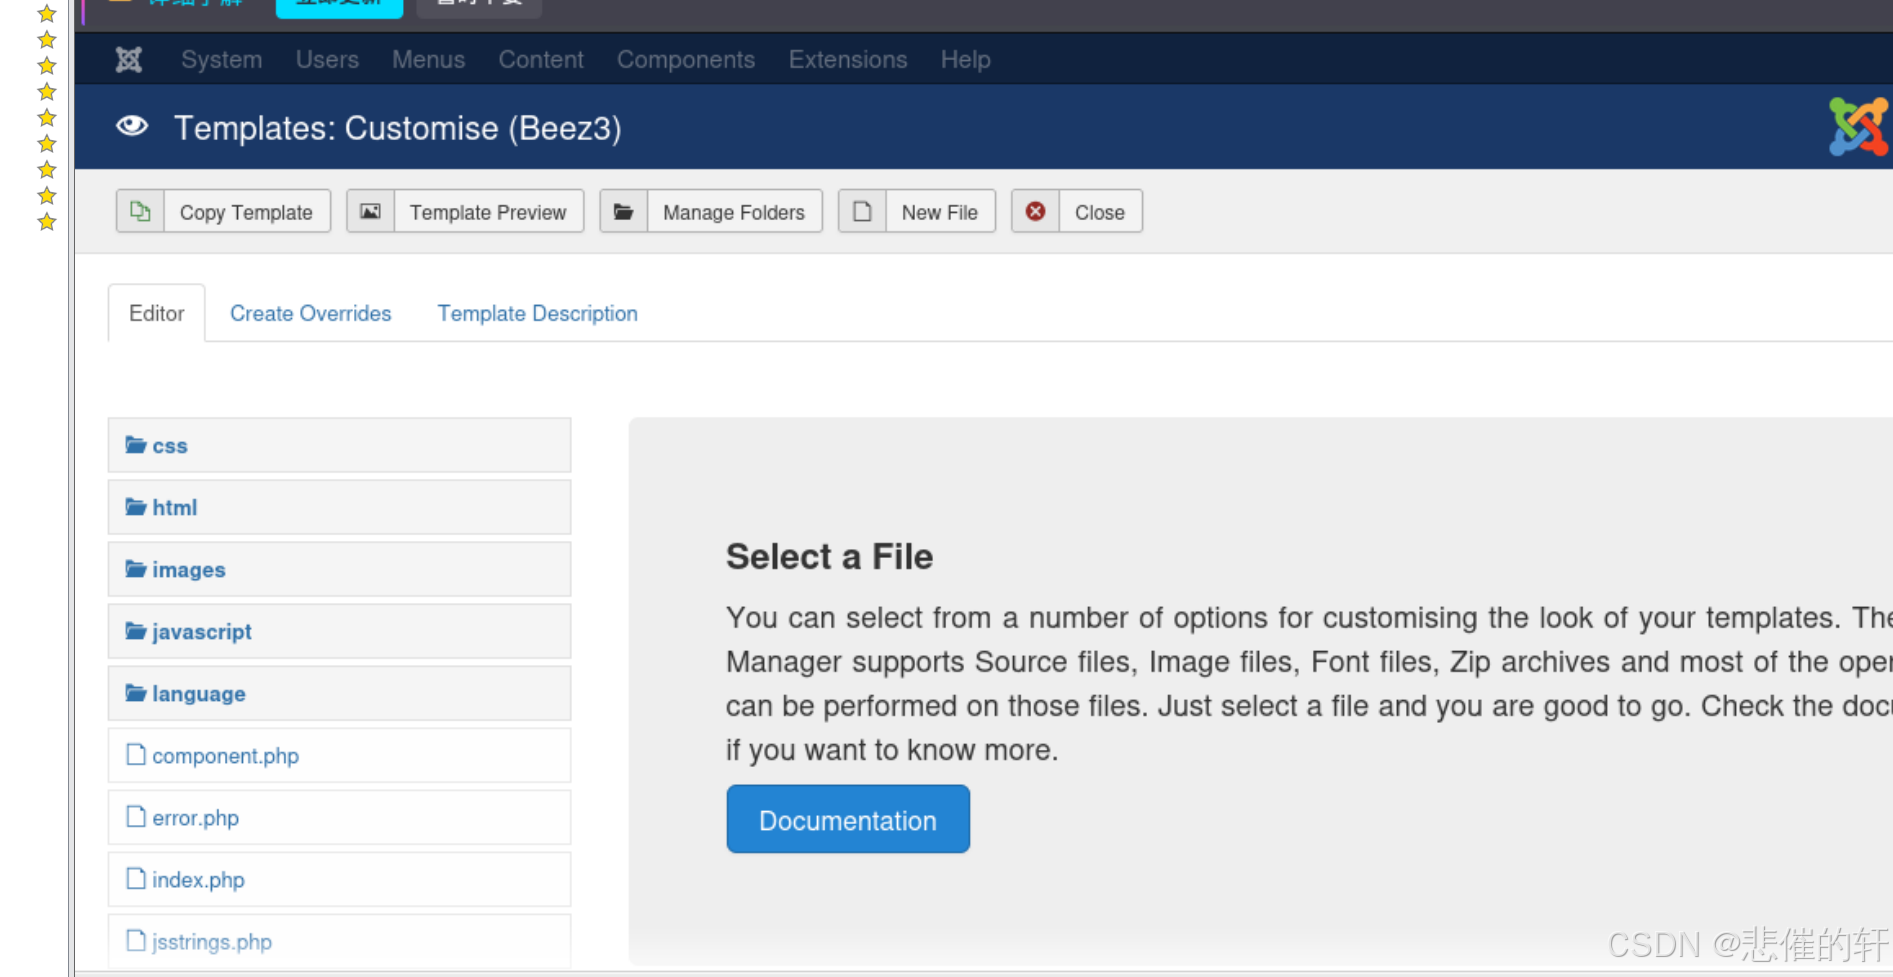The image size is (1893, 977).
Task: Click the javascript folder icon
Action: point(136,630)
